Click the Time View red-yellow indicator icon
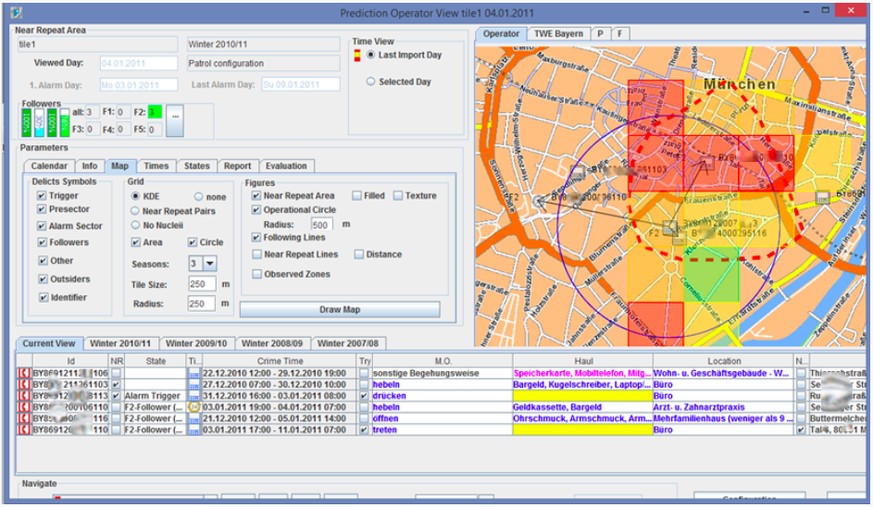This screenshot has height=507, width=873. point(357,55)
